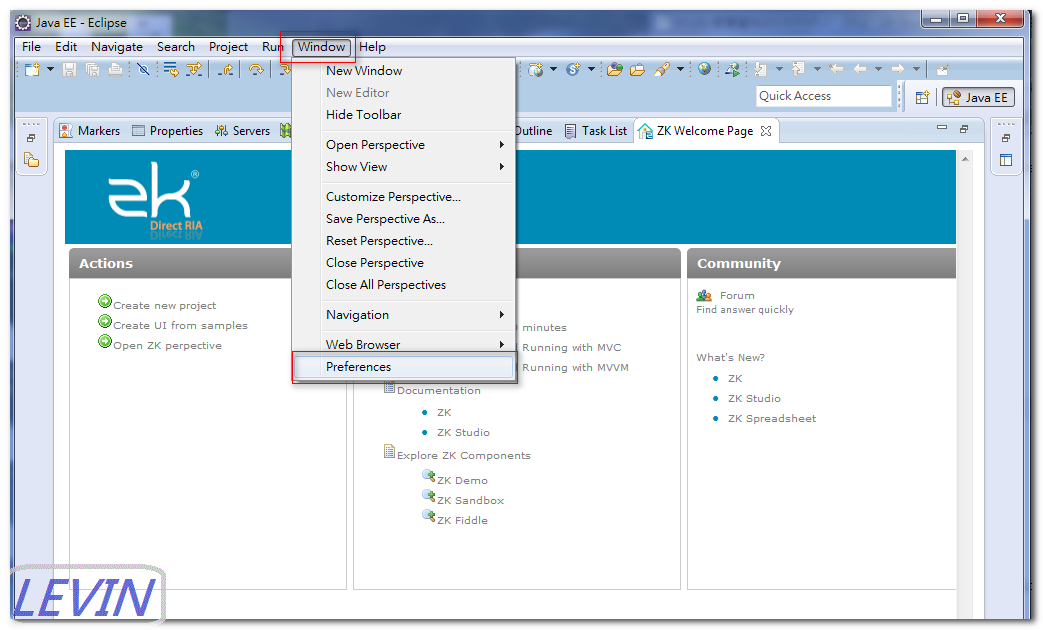Image resolution: width=1043 pixels, height=630 pixels.
Task: Select New Window menu entry
Action: (404, 71)
